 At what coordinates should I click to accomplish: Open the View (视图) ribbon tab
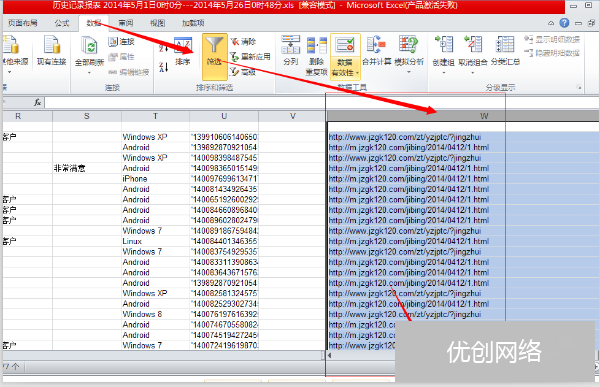(x=157, y=23)
